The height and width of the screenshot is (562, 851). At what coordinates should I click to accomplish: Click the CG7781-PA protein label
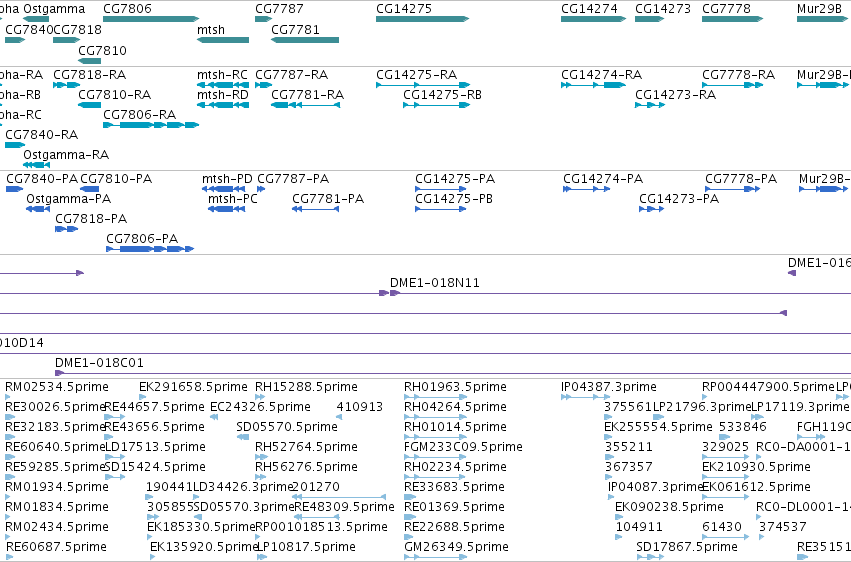tap(328, 199)
